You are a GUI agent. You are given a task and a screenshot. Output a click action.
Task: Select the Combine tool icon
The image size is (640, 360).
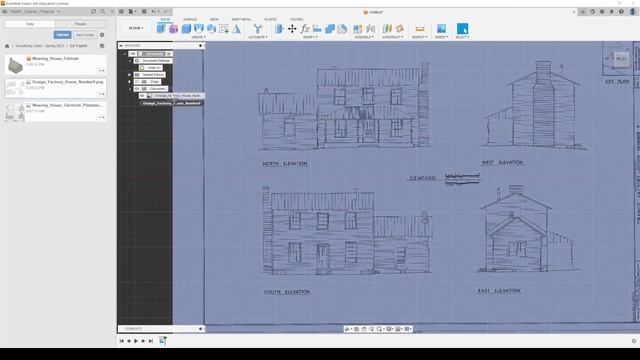click(330, 29)
